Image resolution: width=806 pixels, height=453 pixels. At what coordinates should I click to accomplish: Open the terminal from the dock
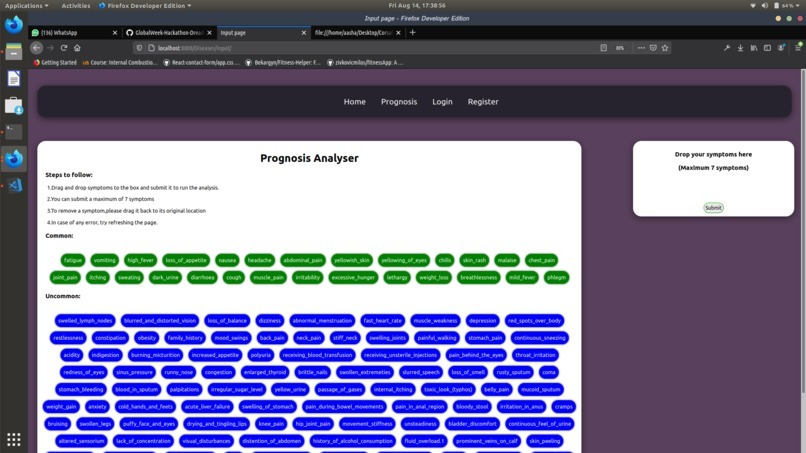tap(14, 132)
